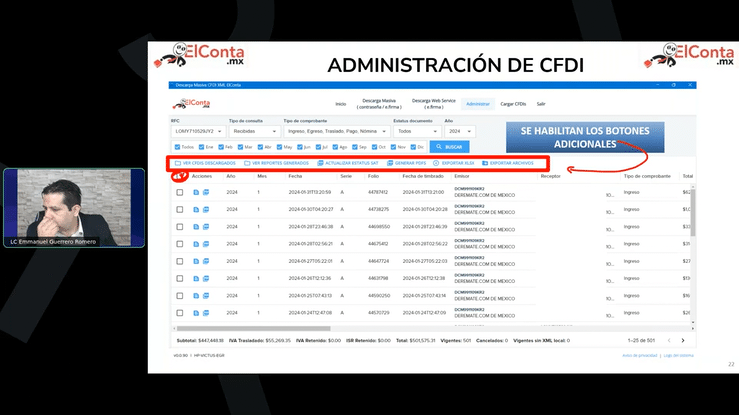Click Generar PDFs icon

pos(390,163)
